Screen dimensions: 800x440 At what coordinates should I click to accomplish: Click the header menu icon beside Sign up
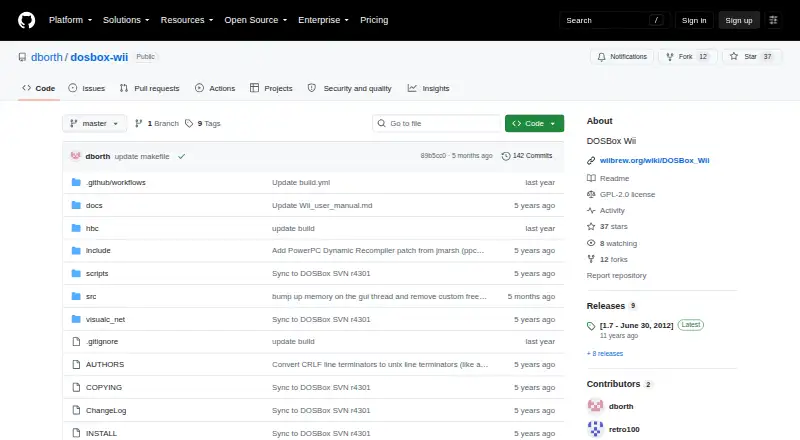(773, 20)
